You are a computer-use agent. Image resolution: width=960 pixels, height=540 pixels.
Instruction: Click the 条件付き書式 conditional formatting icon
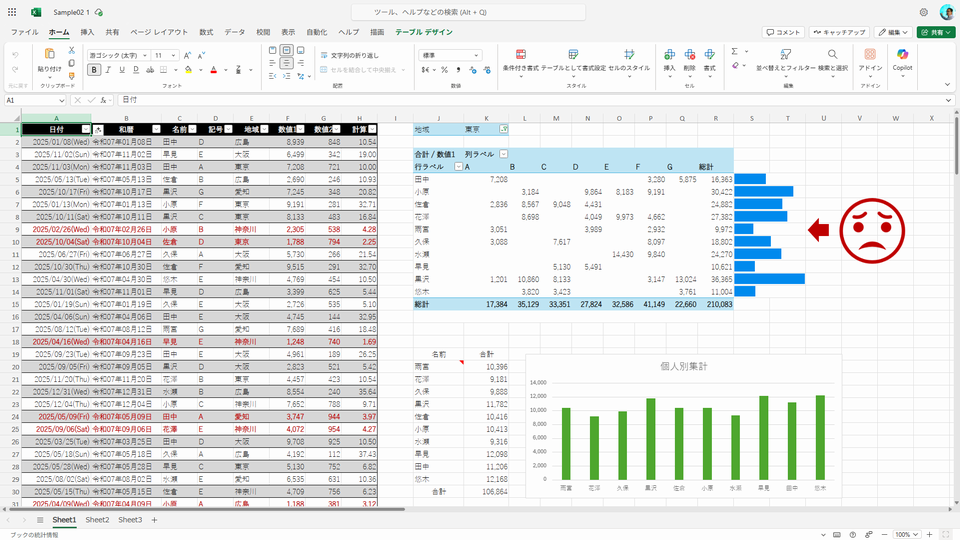(519, 55)
